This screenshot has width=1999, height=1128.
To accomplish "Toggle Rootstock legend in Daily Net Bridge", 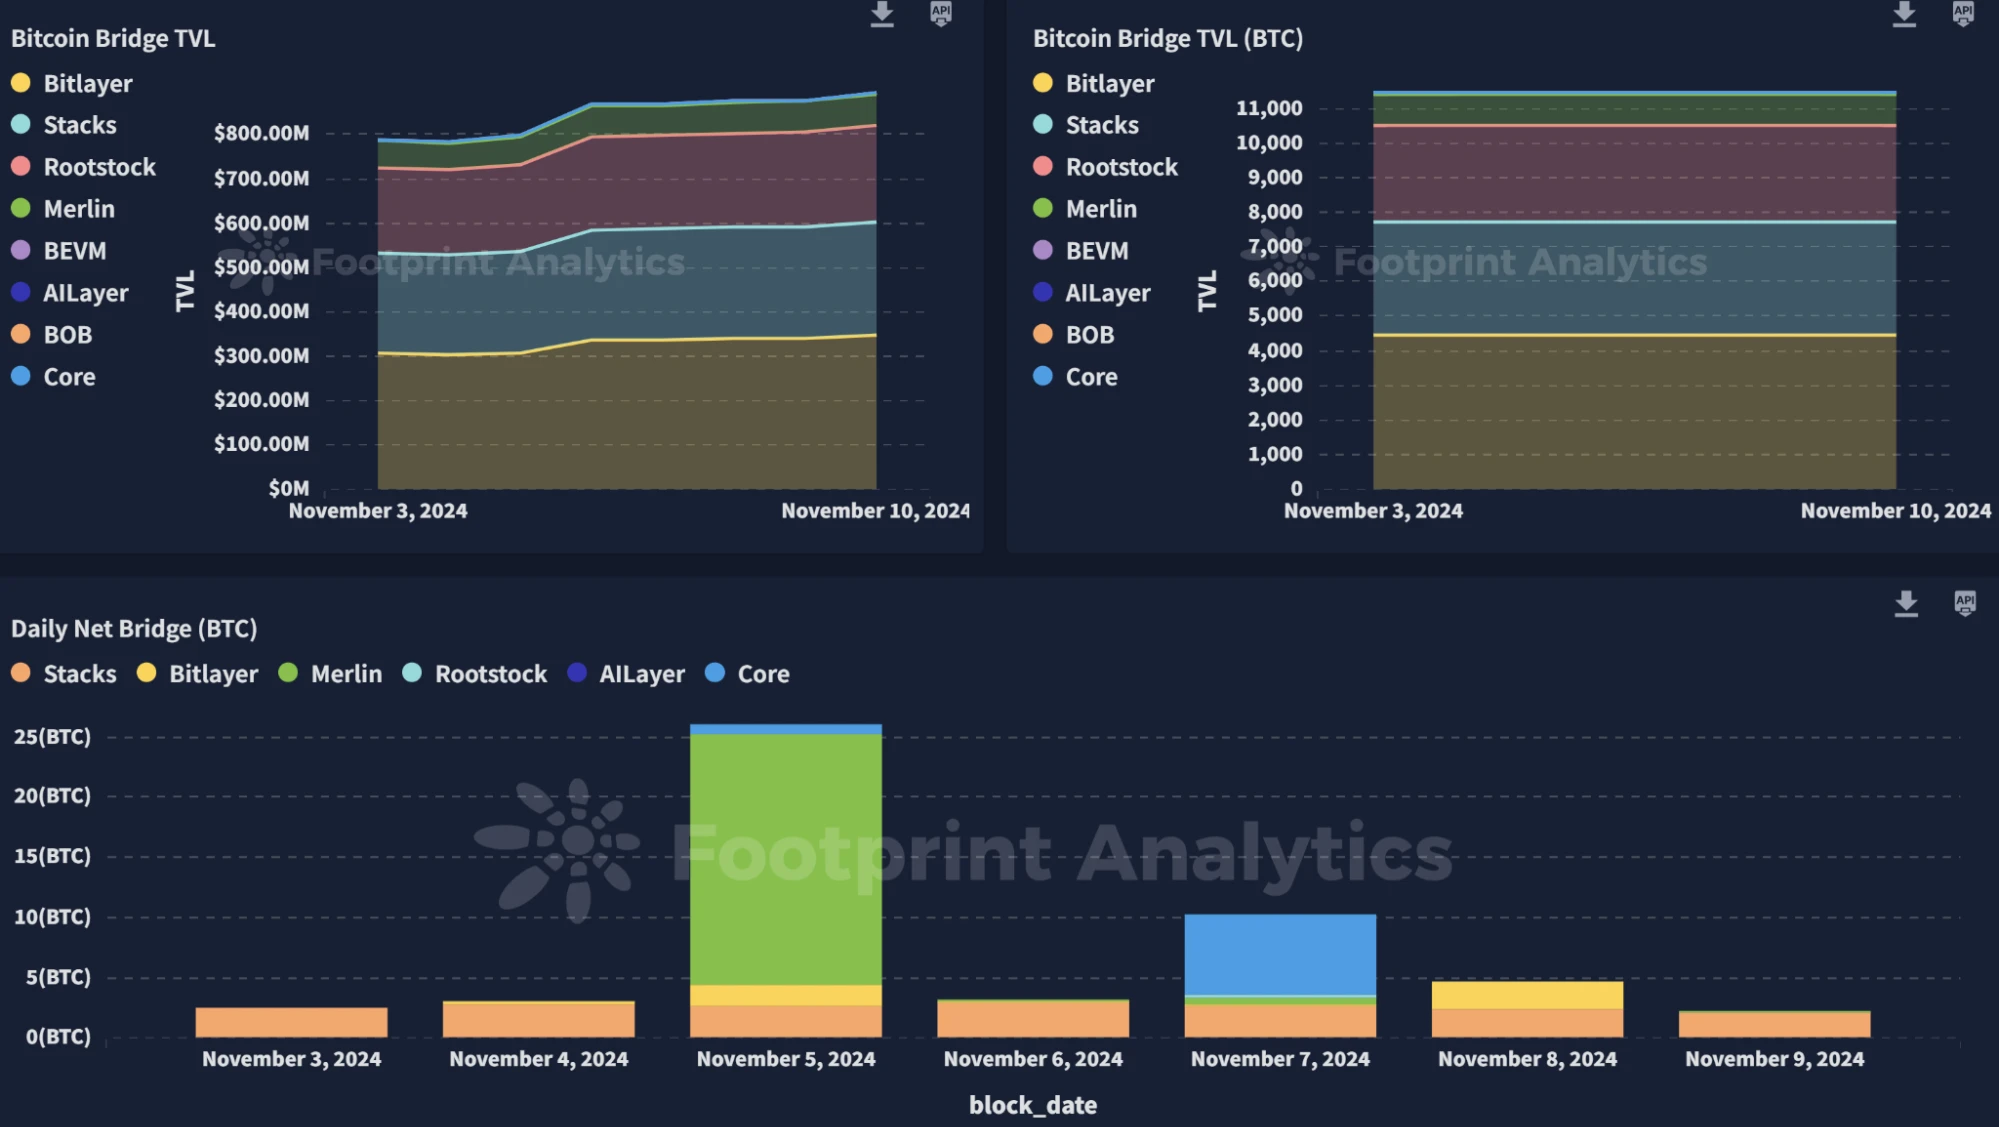I will click(475, 674).
